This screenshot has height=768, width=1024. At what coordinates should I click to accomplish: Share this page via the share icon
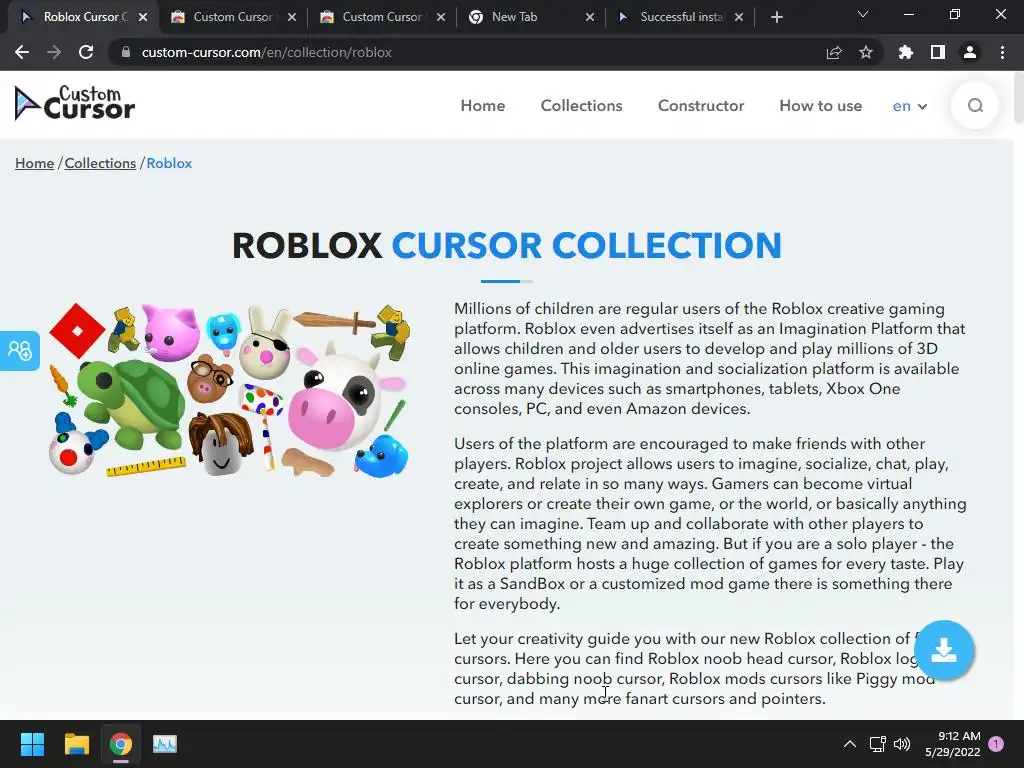[834, 52]
